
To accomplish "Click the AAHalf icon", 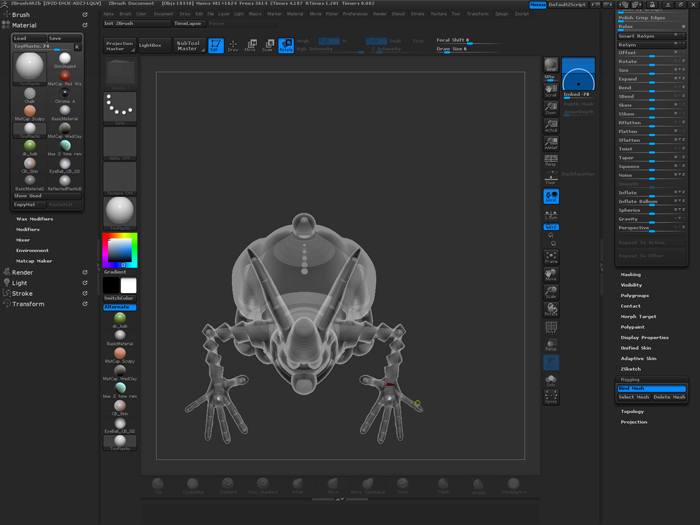I will coord(551,143).
